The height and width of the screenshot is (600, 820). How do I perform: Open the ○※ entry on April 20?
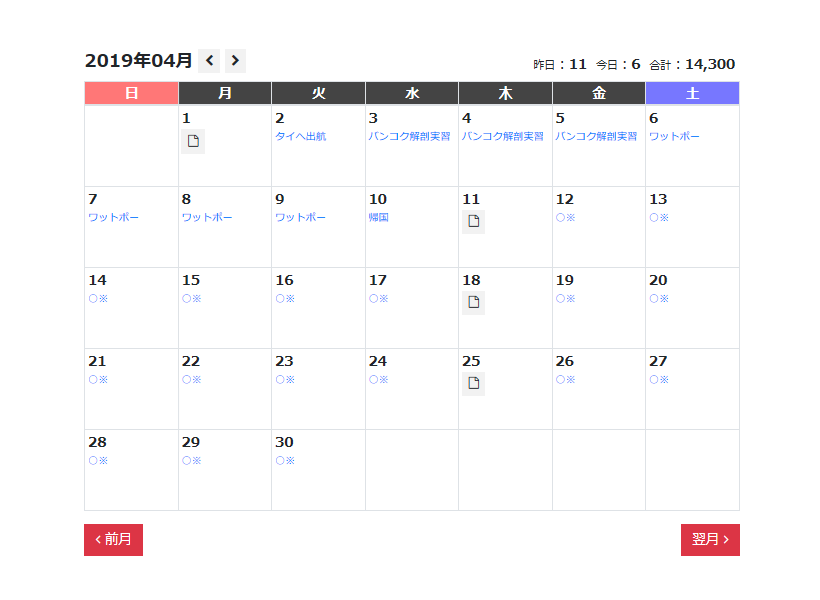point(659,299)
